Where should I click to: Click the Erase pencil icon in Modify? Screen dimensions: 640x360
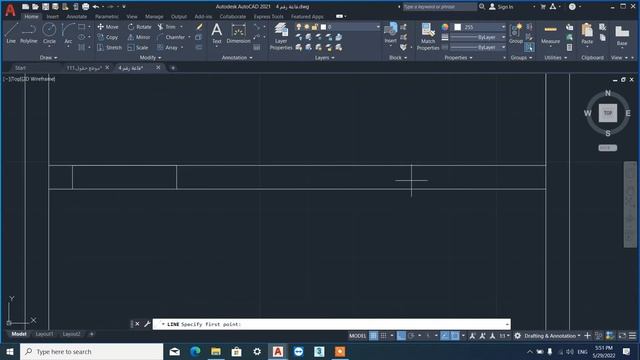coord(199,27)
